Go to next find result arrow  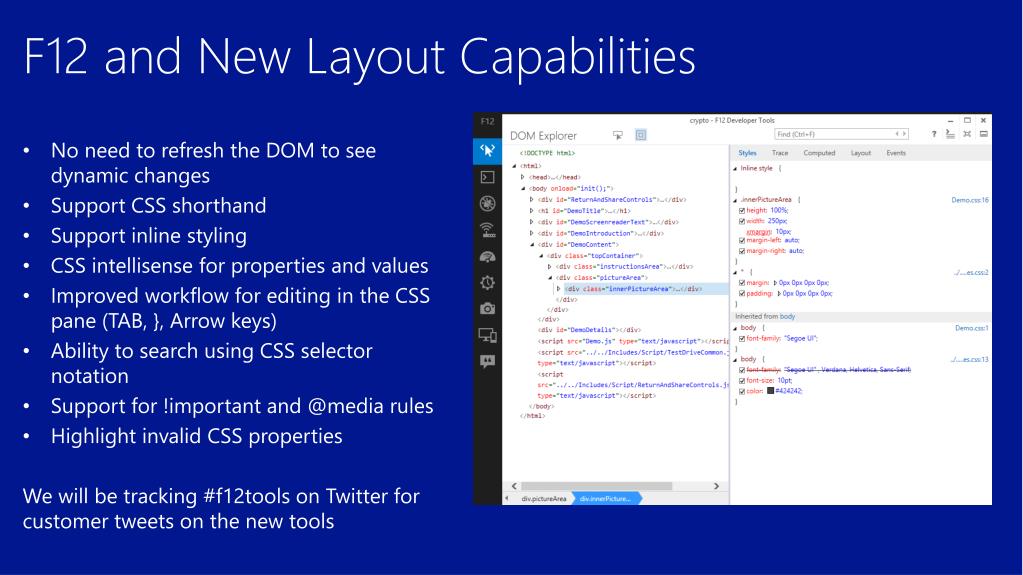click(x=904, y=134)
